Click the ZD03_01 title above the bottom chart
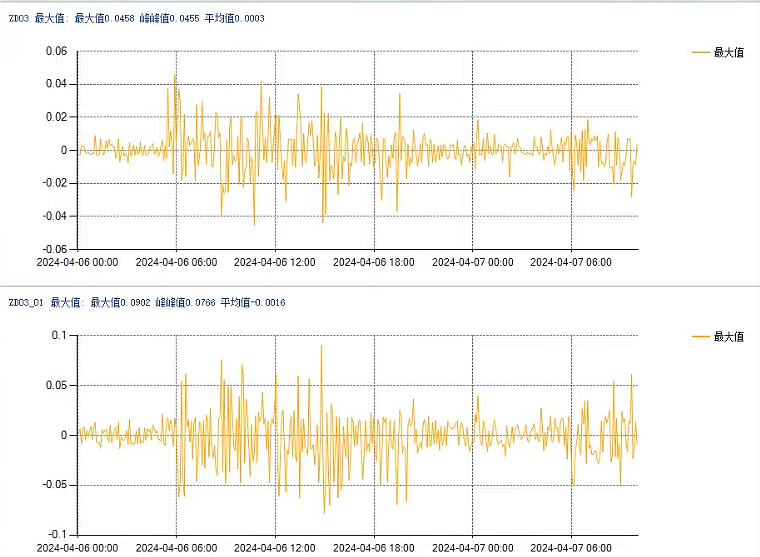This screenshot has width=760, height=557. (x=25, y=302)
